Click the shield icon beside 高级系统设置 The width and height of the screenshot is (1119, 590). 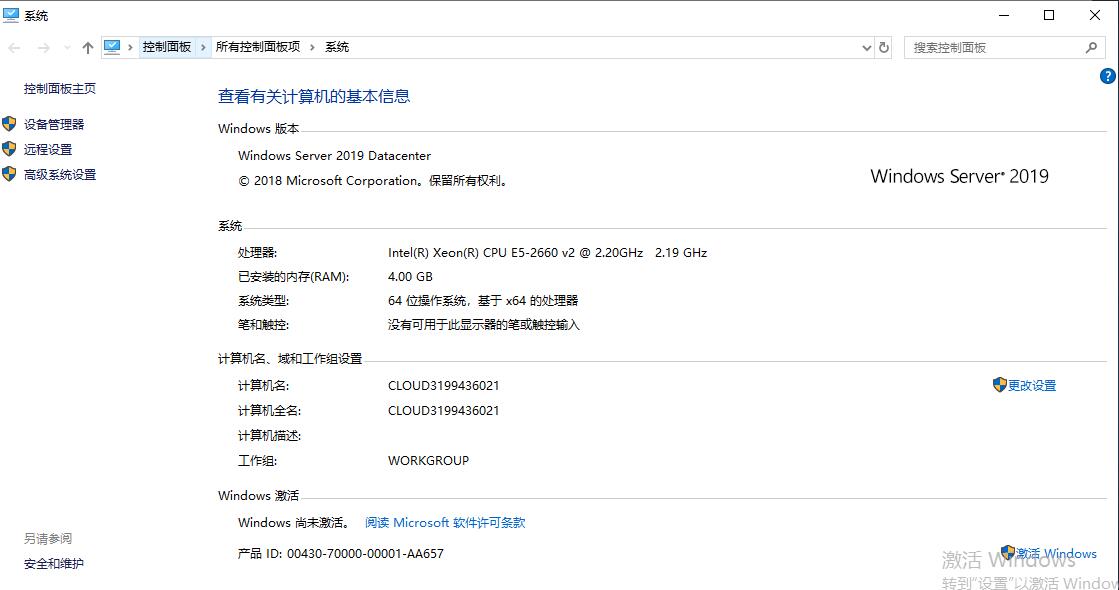click(x=9, y=174)
